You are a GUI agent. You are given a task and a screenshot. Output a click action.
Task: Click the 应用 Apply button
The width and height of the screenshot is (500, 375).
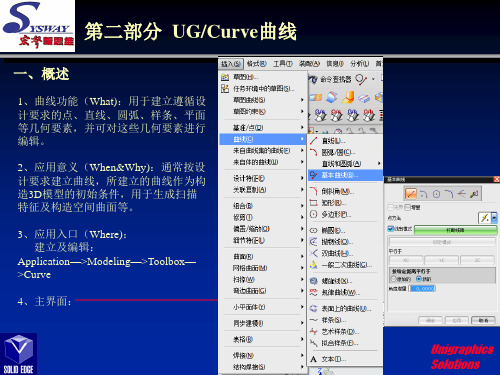[457, 320]
